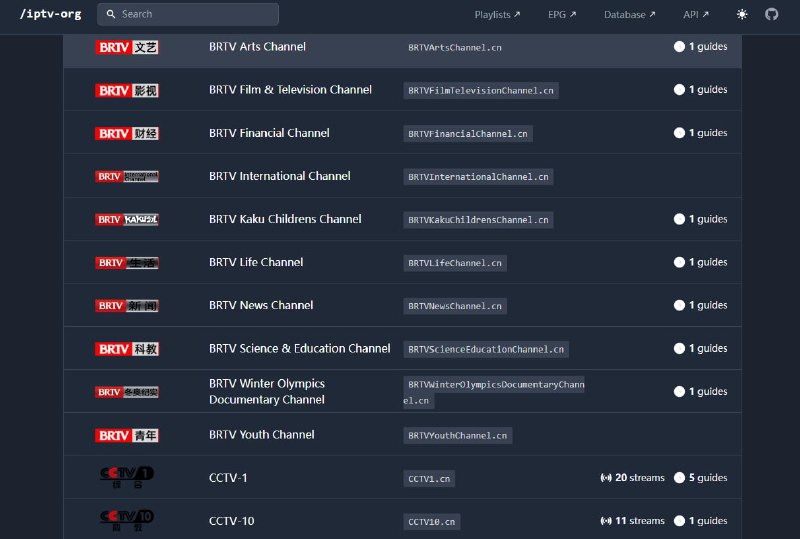Copy the BRTVLifeChannel.cn ID

(x=455, y=263)
